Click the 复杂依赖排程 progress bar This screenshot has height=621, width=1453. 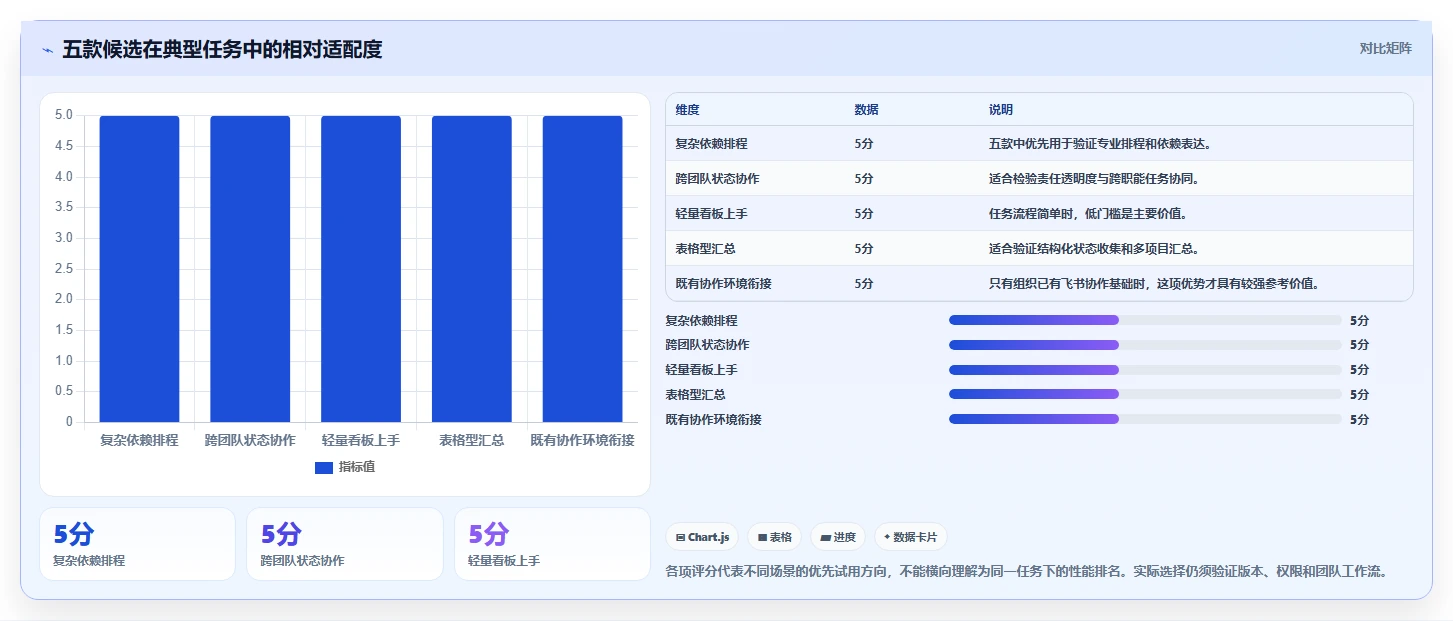(x=1145, y=320)
